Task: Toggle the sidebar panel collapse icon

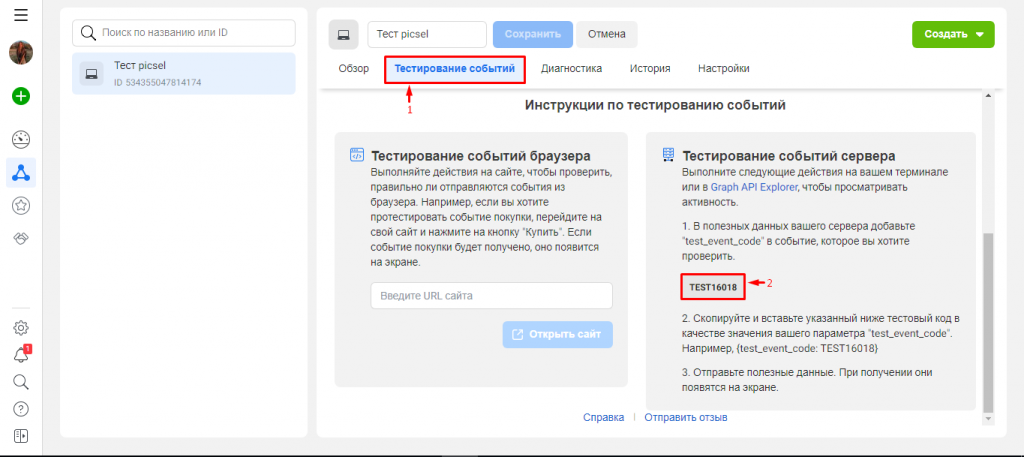Action: (x=21, y=435)
